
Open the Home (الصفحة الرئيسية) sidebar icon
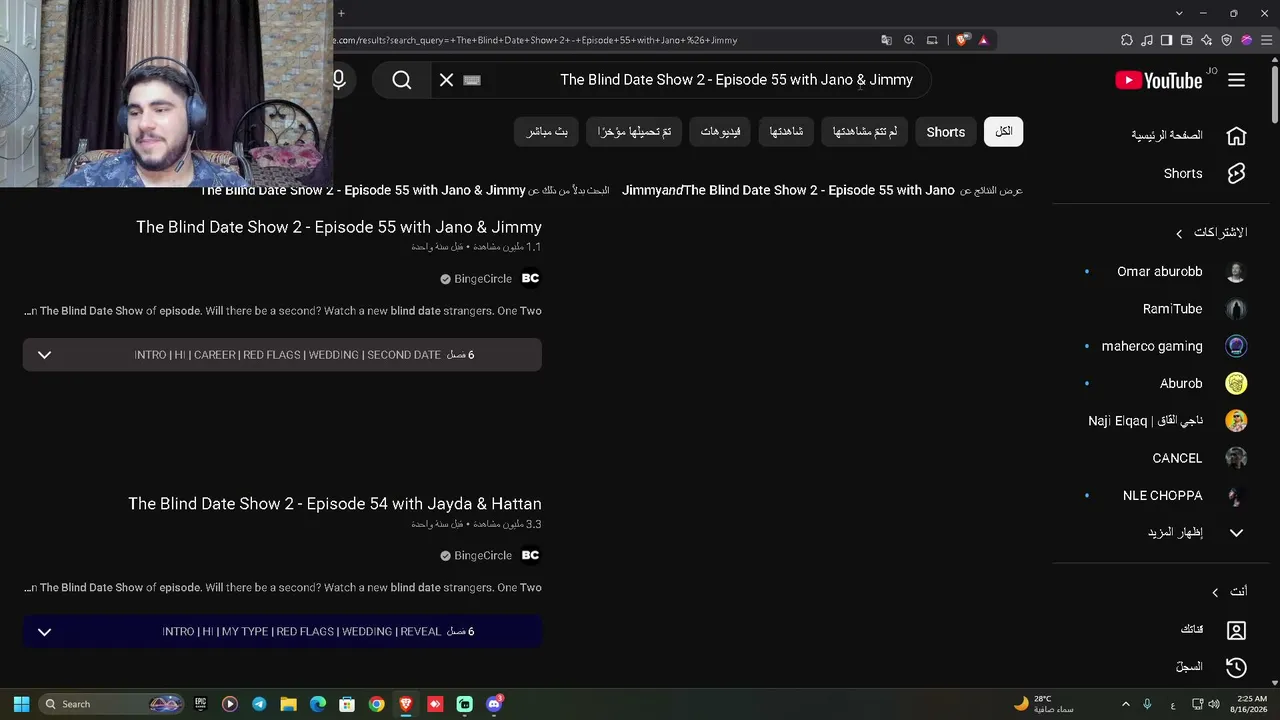(x=1237, y=135)
